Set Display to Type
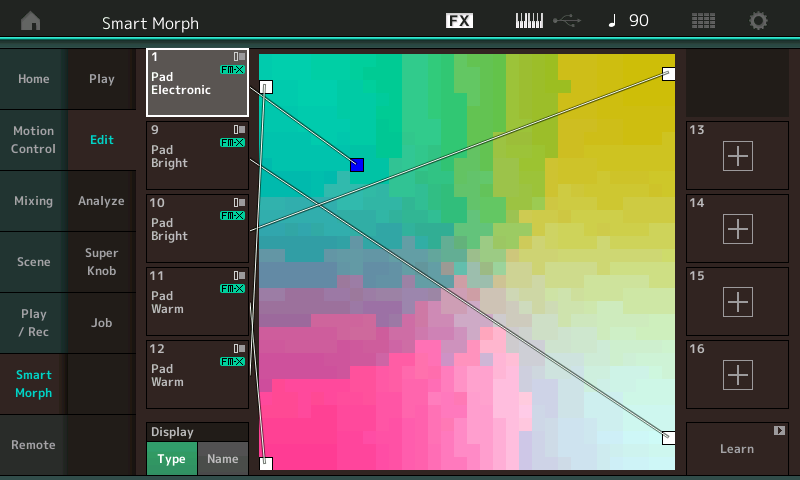The height and width of the screenshot is (480, 800). coord(172,458)
